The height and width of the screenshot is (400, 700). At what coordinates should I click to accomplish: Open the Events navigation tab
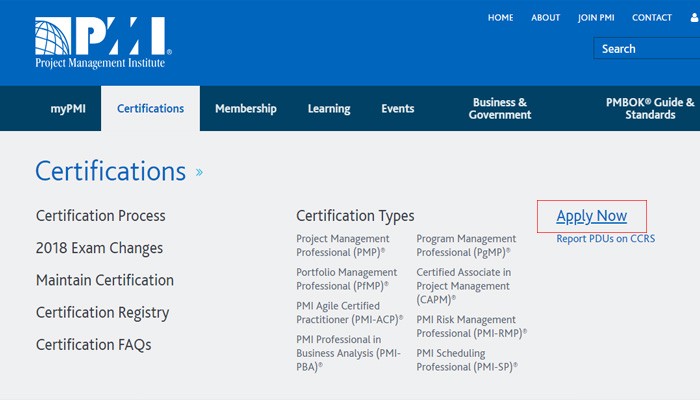point(397,108)
